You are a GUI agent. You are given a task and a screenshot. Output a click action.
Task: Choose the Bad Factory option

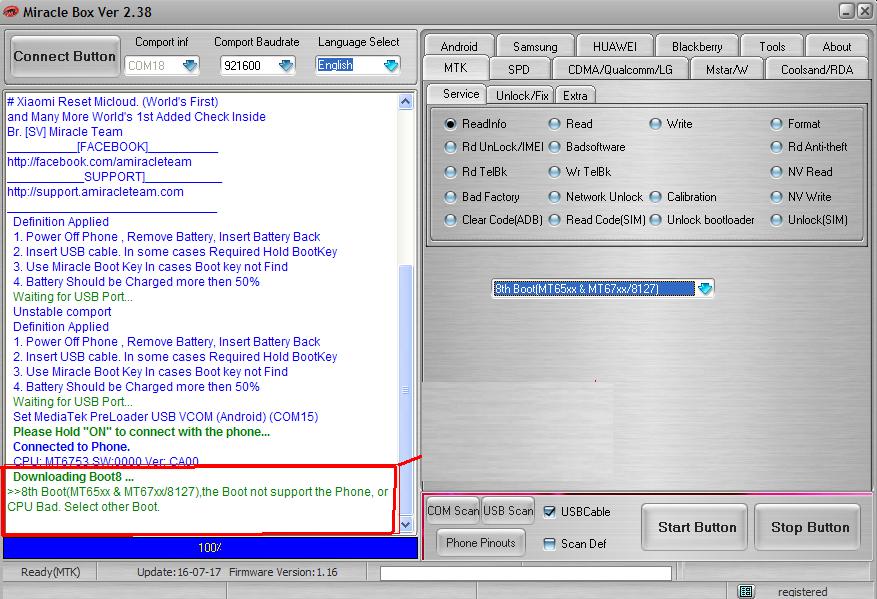coord(450,197)
